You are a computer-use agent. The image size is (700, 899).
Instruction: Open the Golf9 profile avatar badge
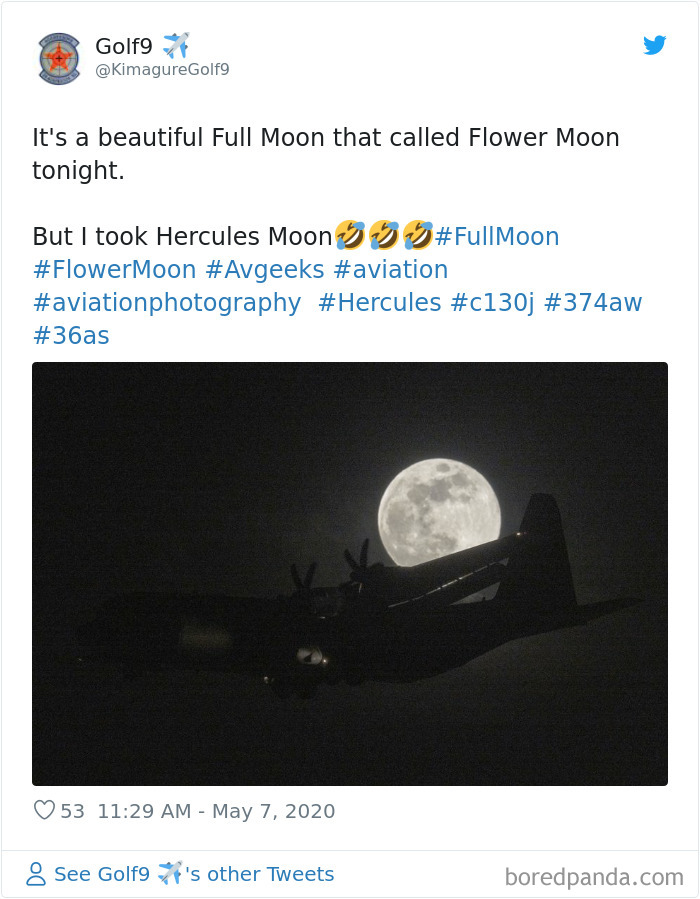pyautogui.click(x=59, y=58)
